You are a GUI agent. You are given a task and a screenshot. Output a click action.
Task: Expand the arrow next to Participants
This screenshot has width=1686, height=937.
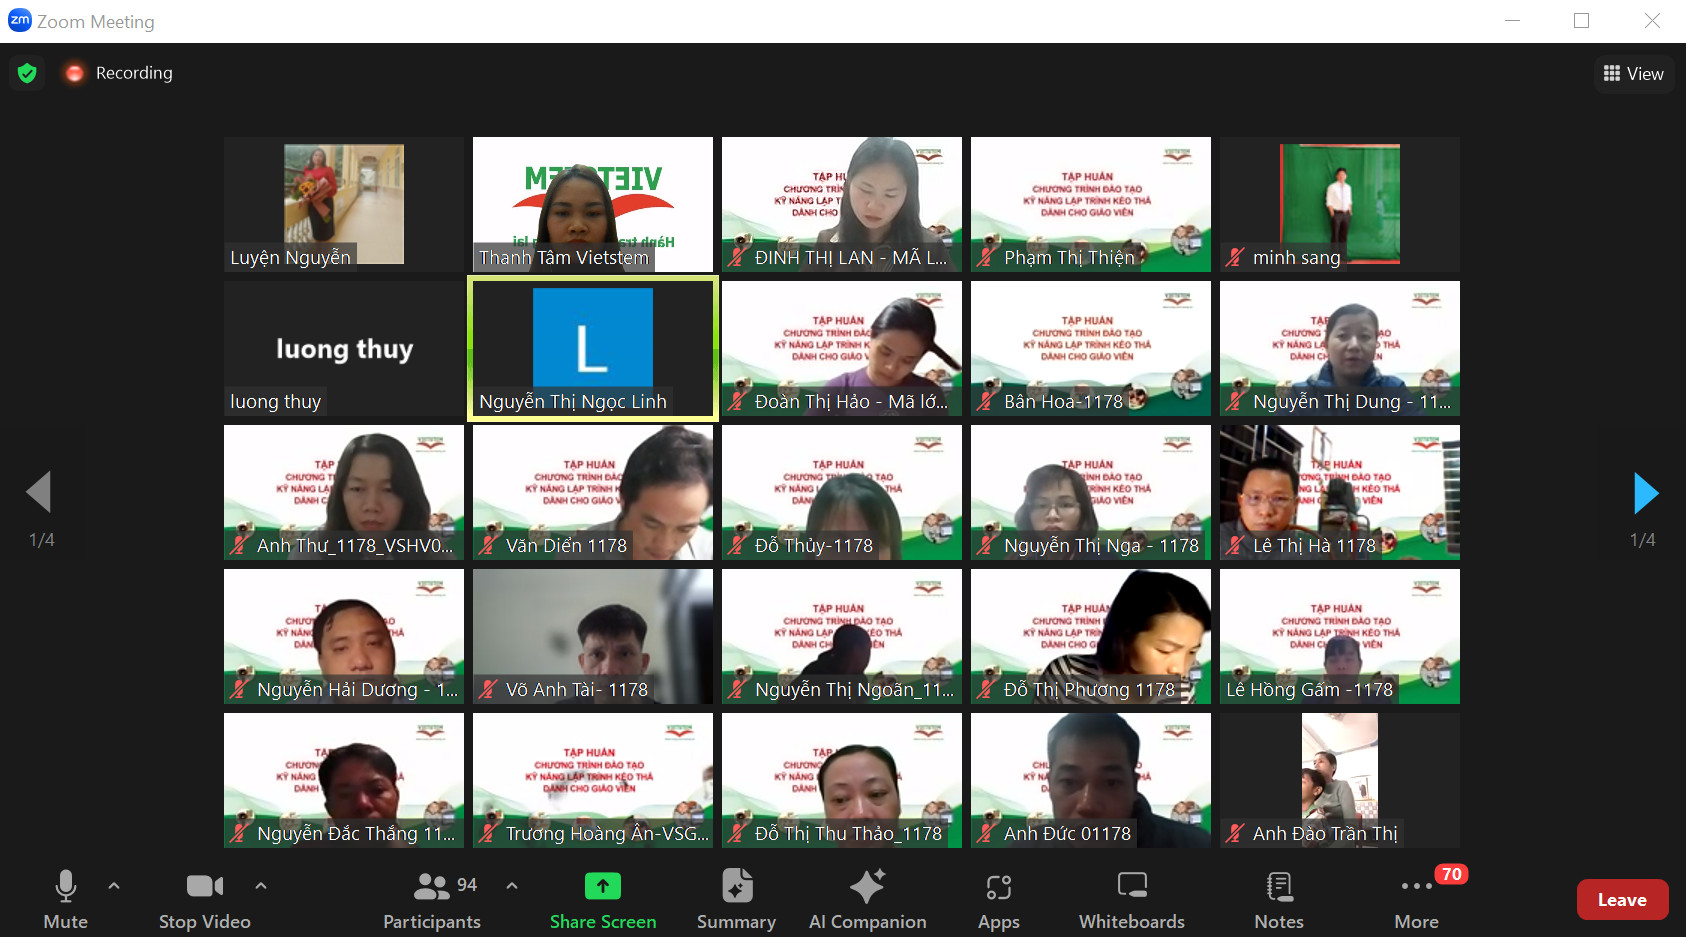coord(512,886)
